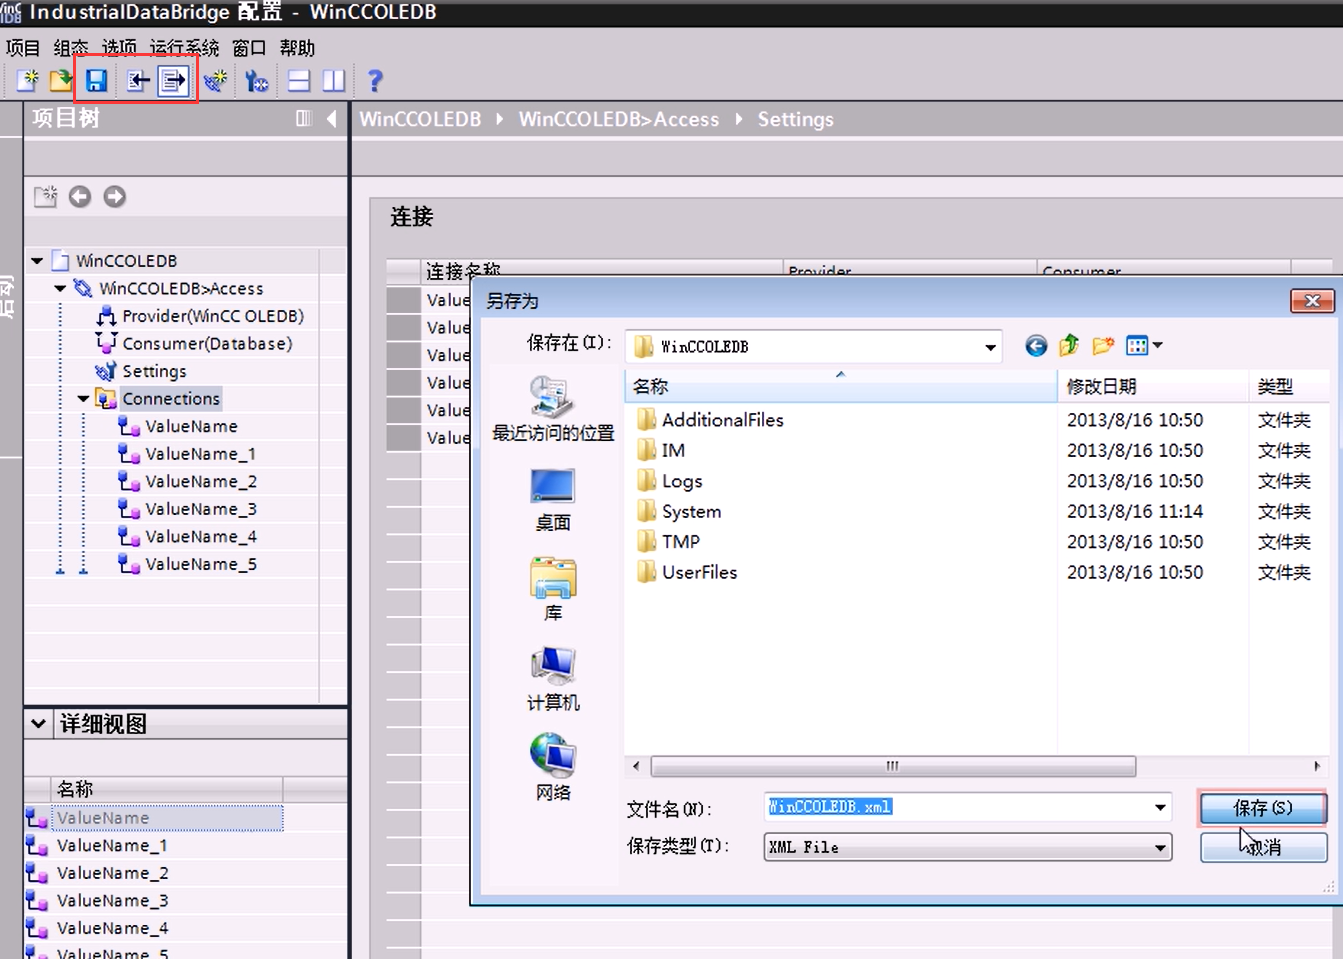
Task: Select ValueName_1 in project tree
Action: tap(201, 454)
